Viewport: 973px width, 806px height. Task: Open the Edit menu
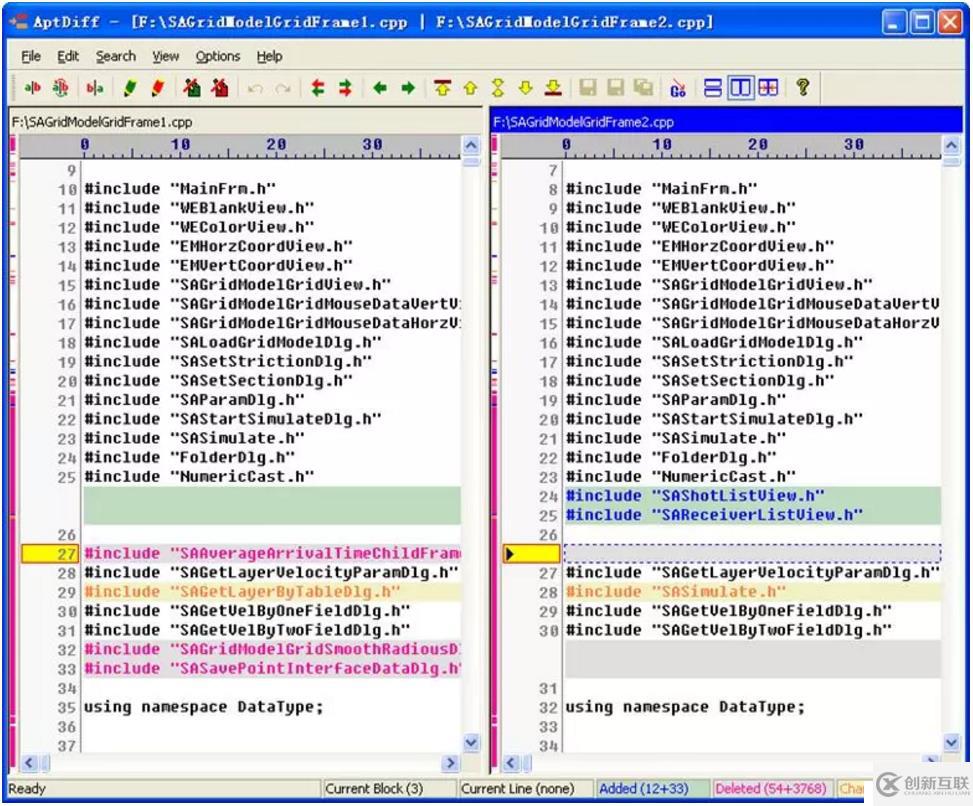pos(68,56)
